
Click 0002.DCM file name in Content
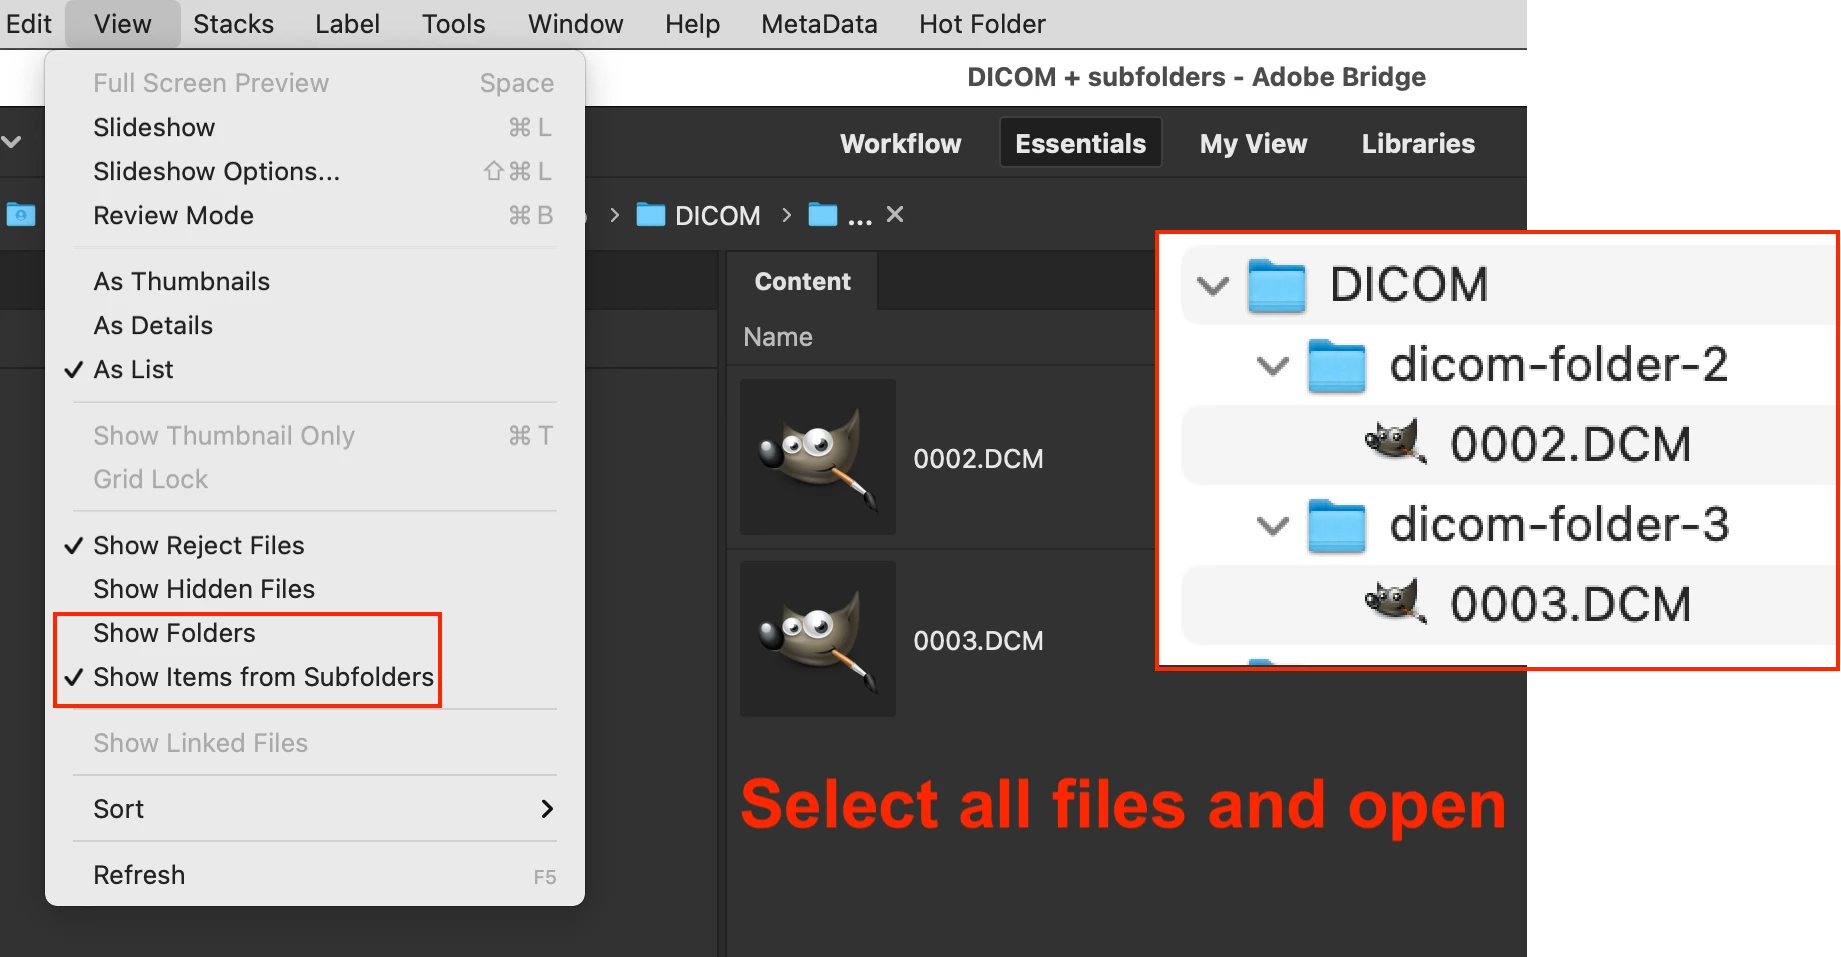[x=978, y=459]
